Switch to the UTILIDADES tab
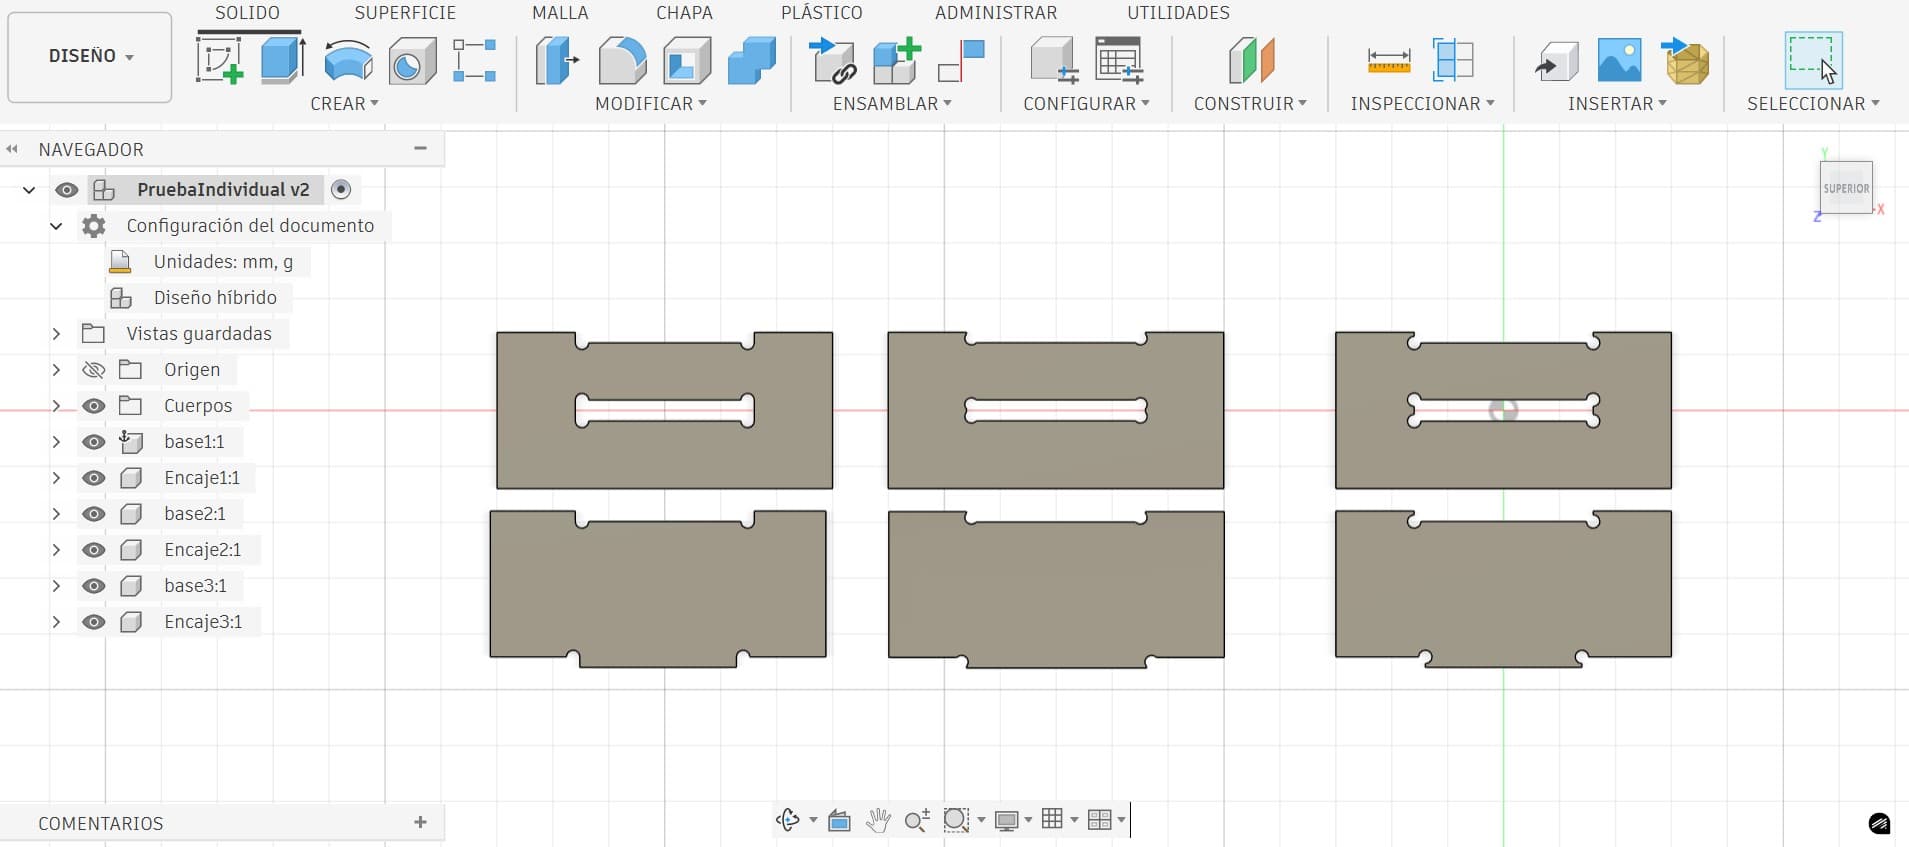This screenshot has width=1909, height=847. [x=1178, y=13]
